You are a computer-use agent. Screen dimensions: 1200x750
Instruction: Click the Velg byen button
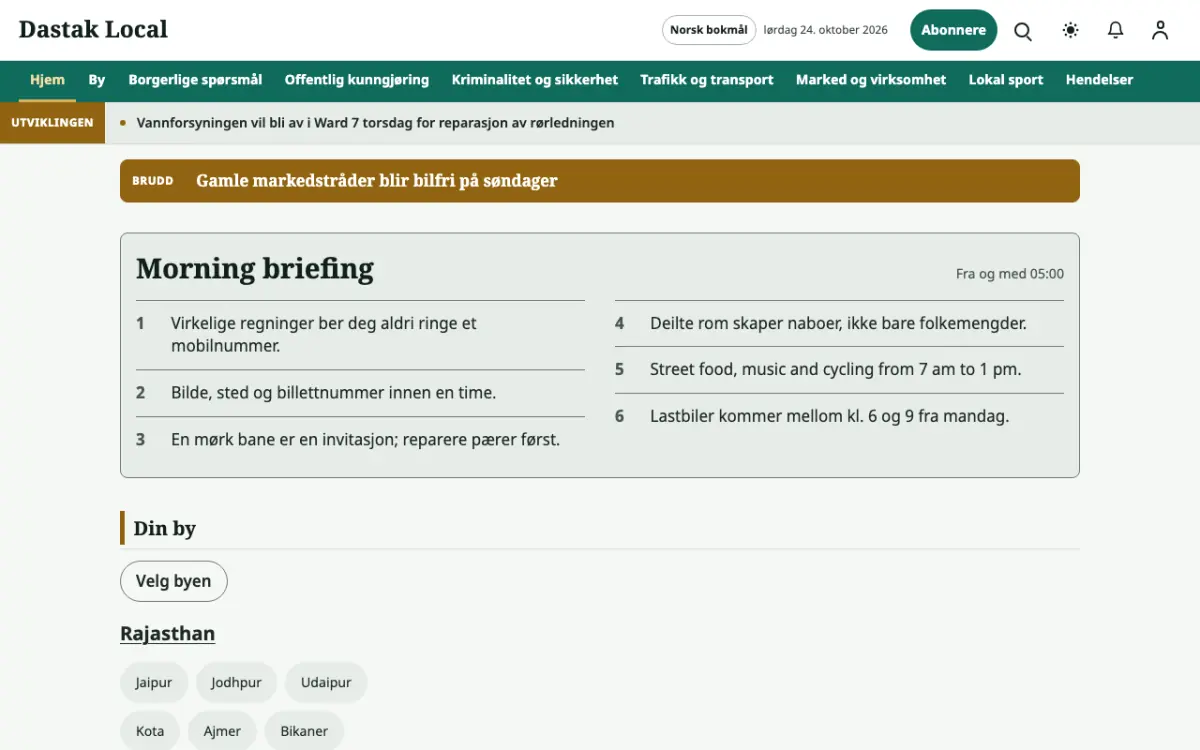click(174, 581)
